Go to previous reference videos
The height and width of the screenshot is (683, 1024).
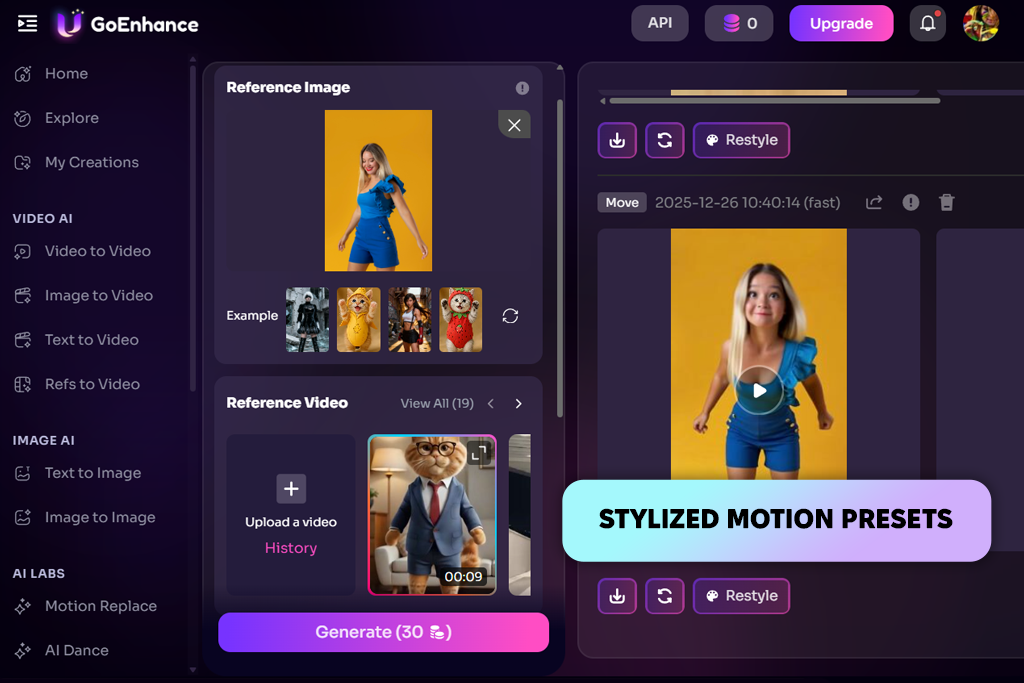490,404
